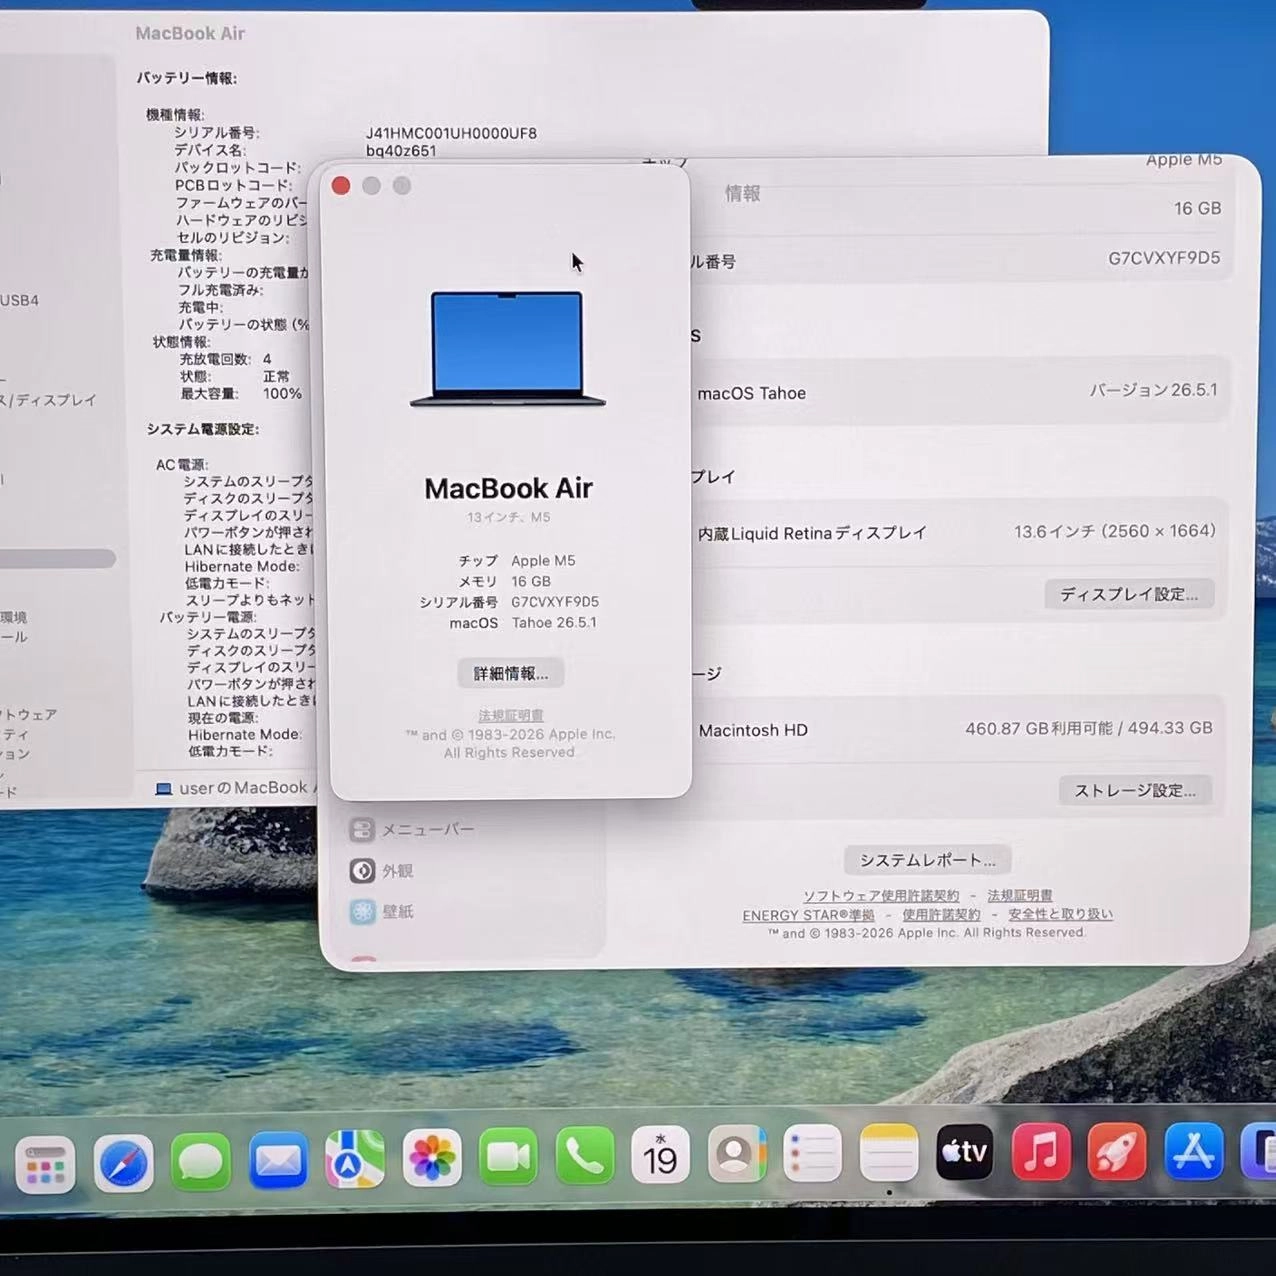This screenshot has width=1276, height=1276.
Task: Click device name bq40z651 in report
Action: pos(401,151)
